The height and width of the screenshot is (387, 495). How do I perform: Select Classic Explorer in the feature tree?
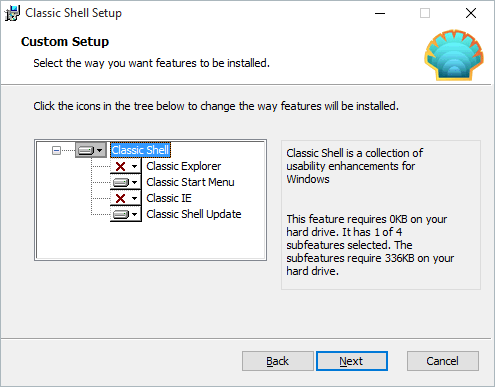point(184,166)
